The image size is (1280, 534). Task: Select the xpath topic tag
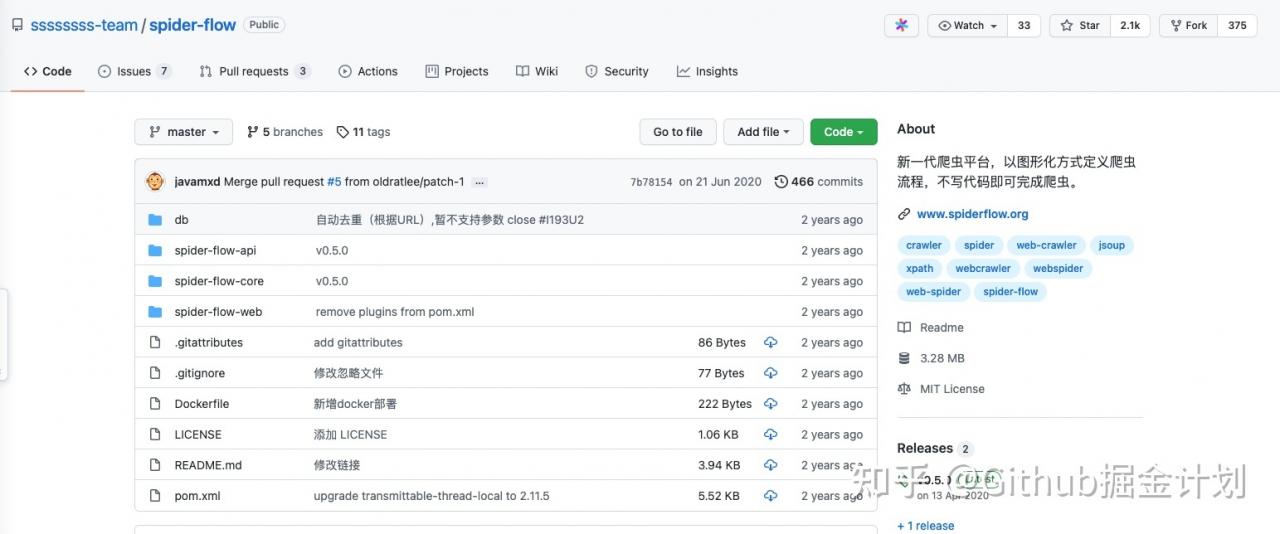(920, 268)
